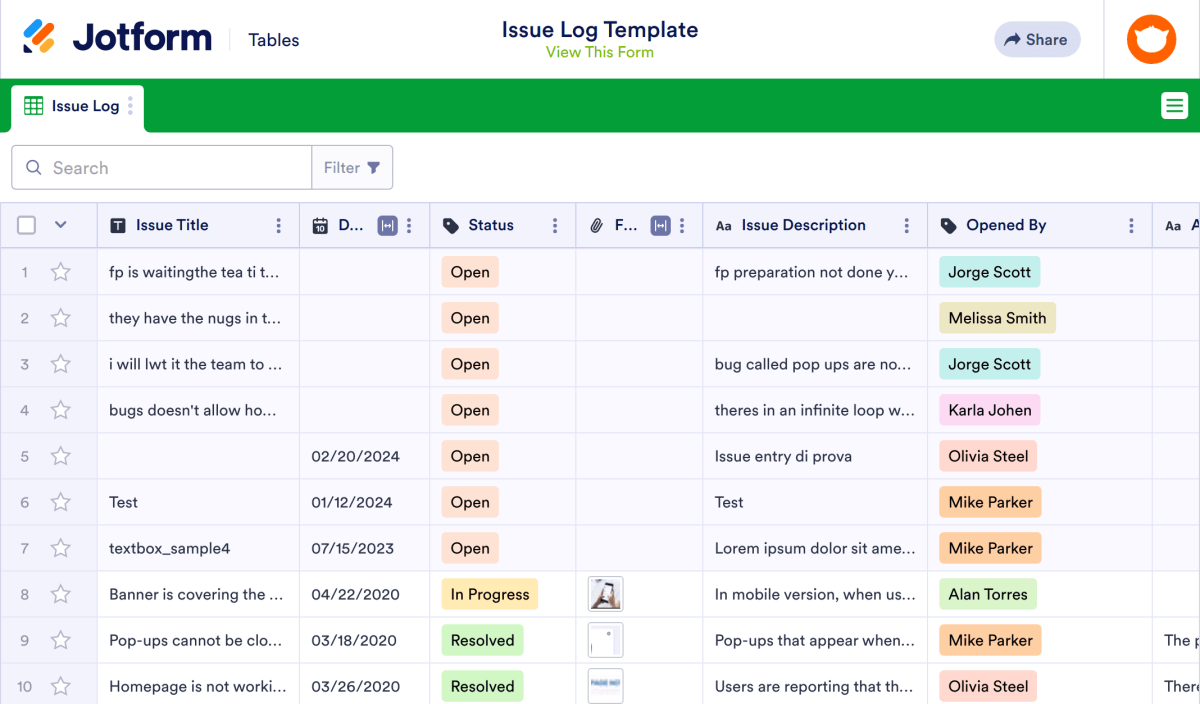The height and width of the screenshot is (704, 1200).
Task: Click the tag icon on the Status column header
Action: [x=451, y=225]
